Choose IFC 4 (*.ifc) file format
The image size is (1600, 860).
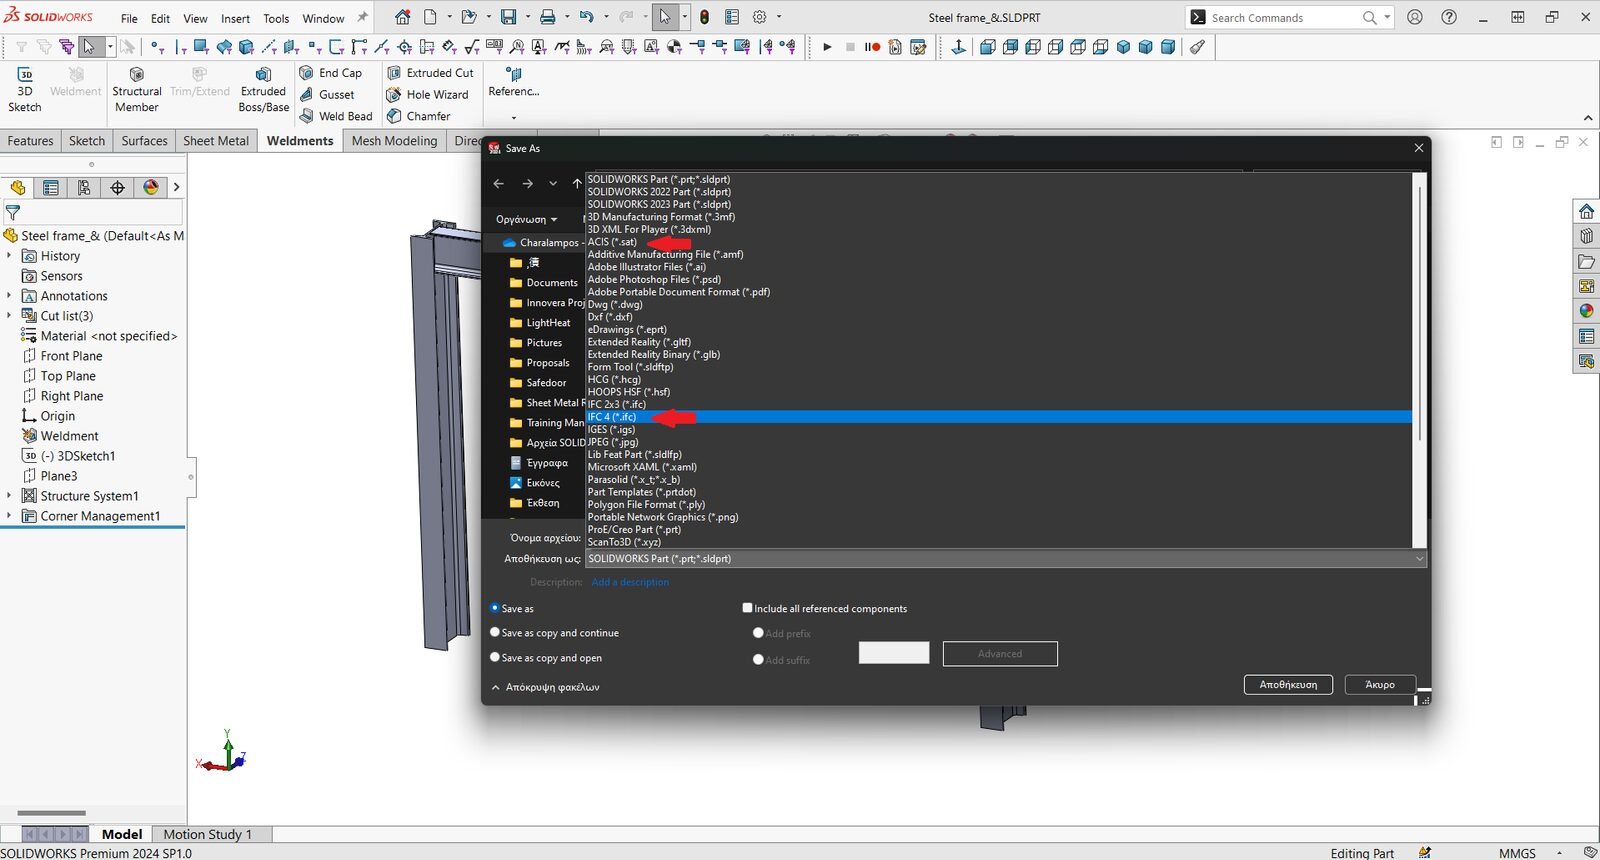612,417
